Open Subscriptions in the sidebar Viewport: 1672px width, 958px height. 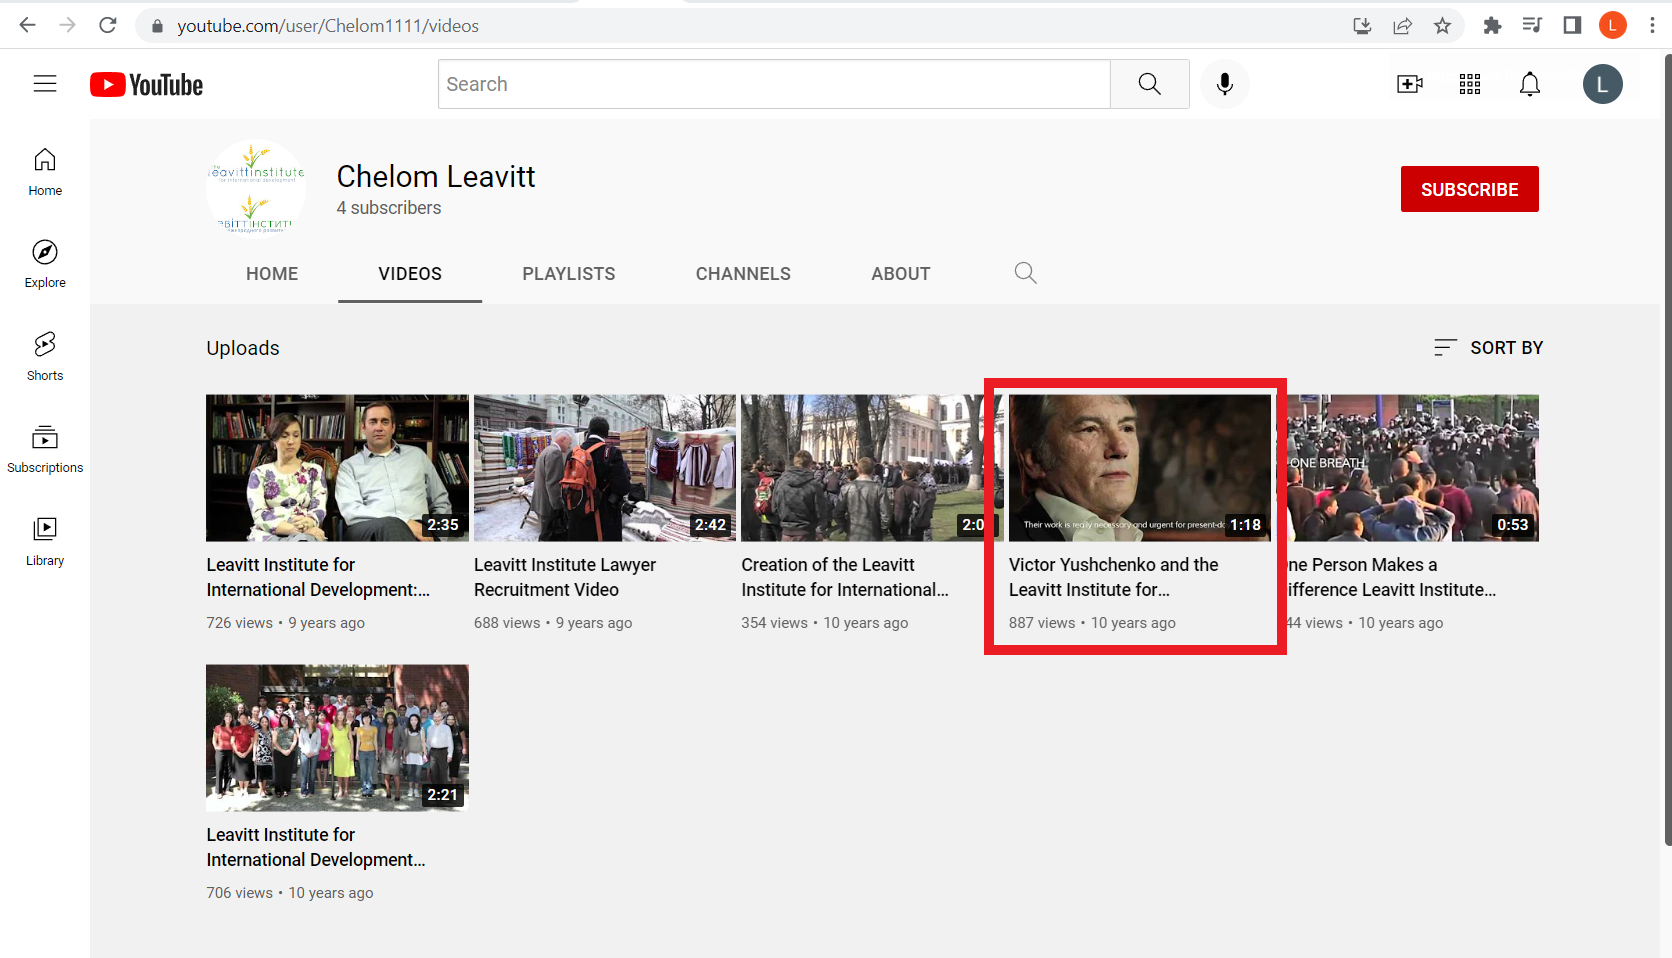point(45,449)
